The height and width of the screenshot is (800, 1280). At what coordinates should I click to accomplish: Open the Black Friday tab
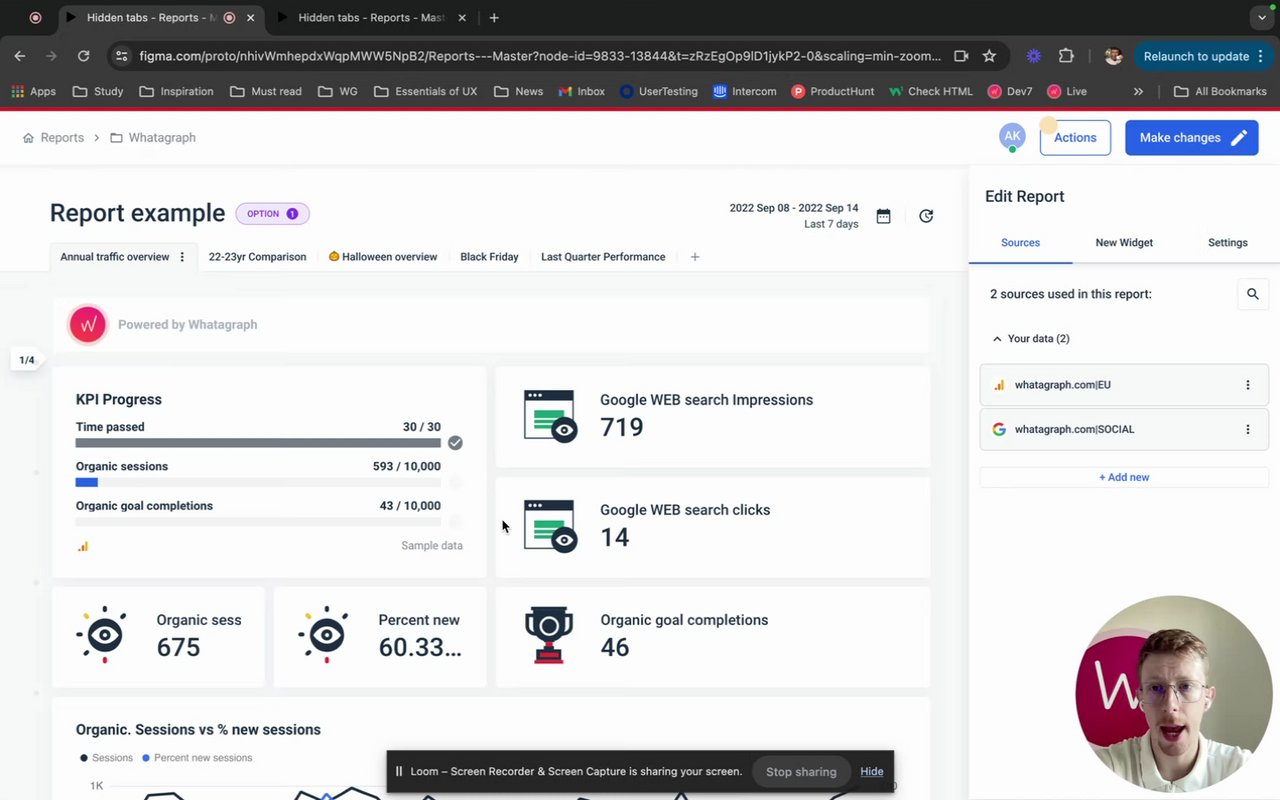(489, 257)
